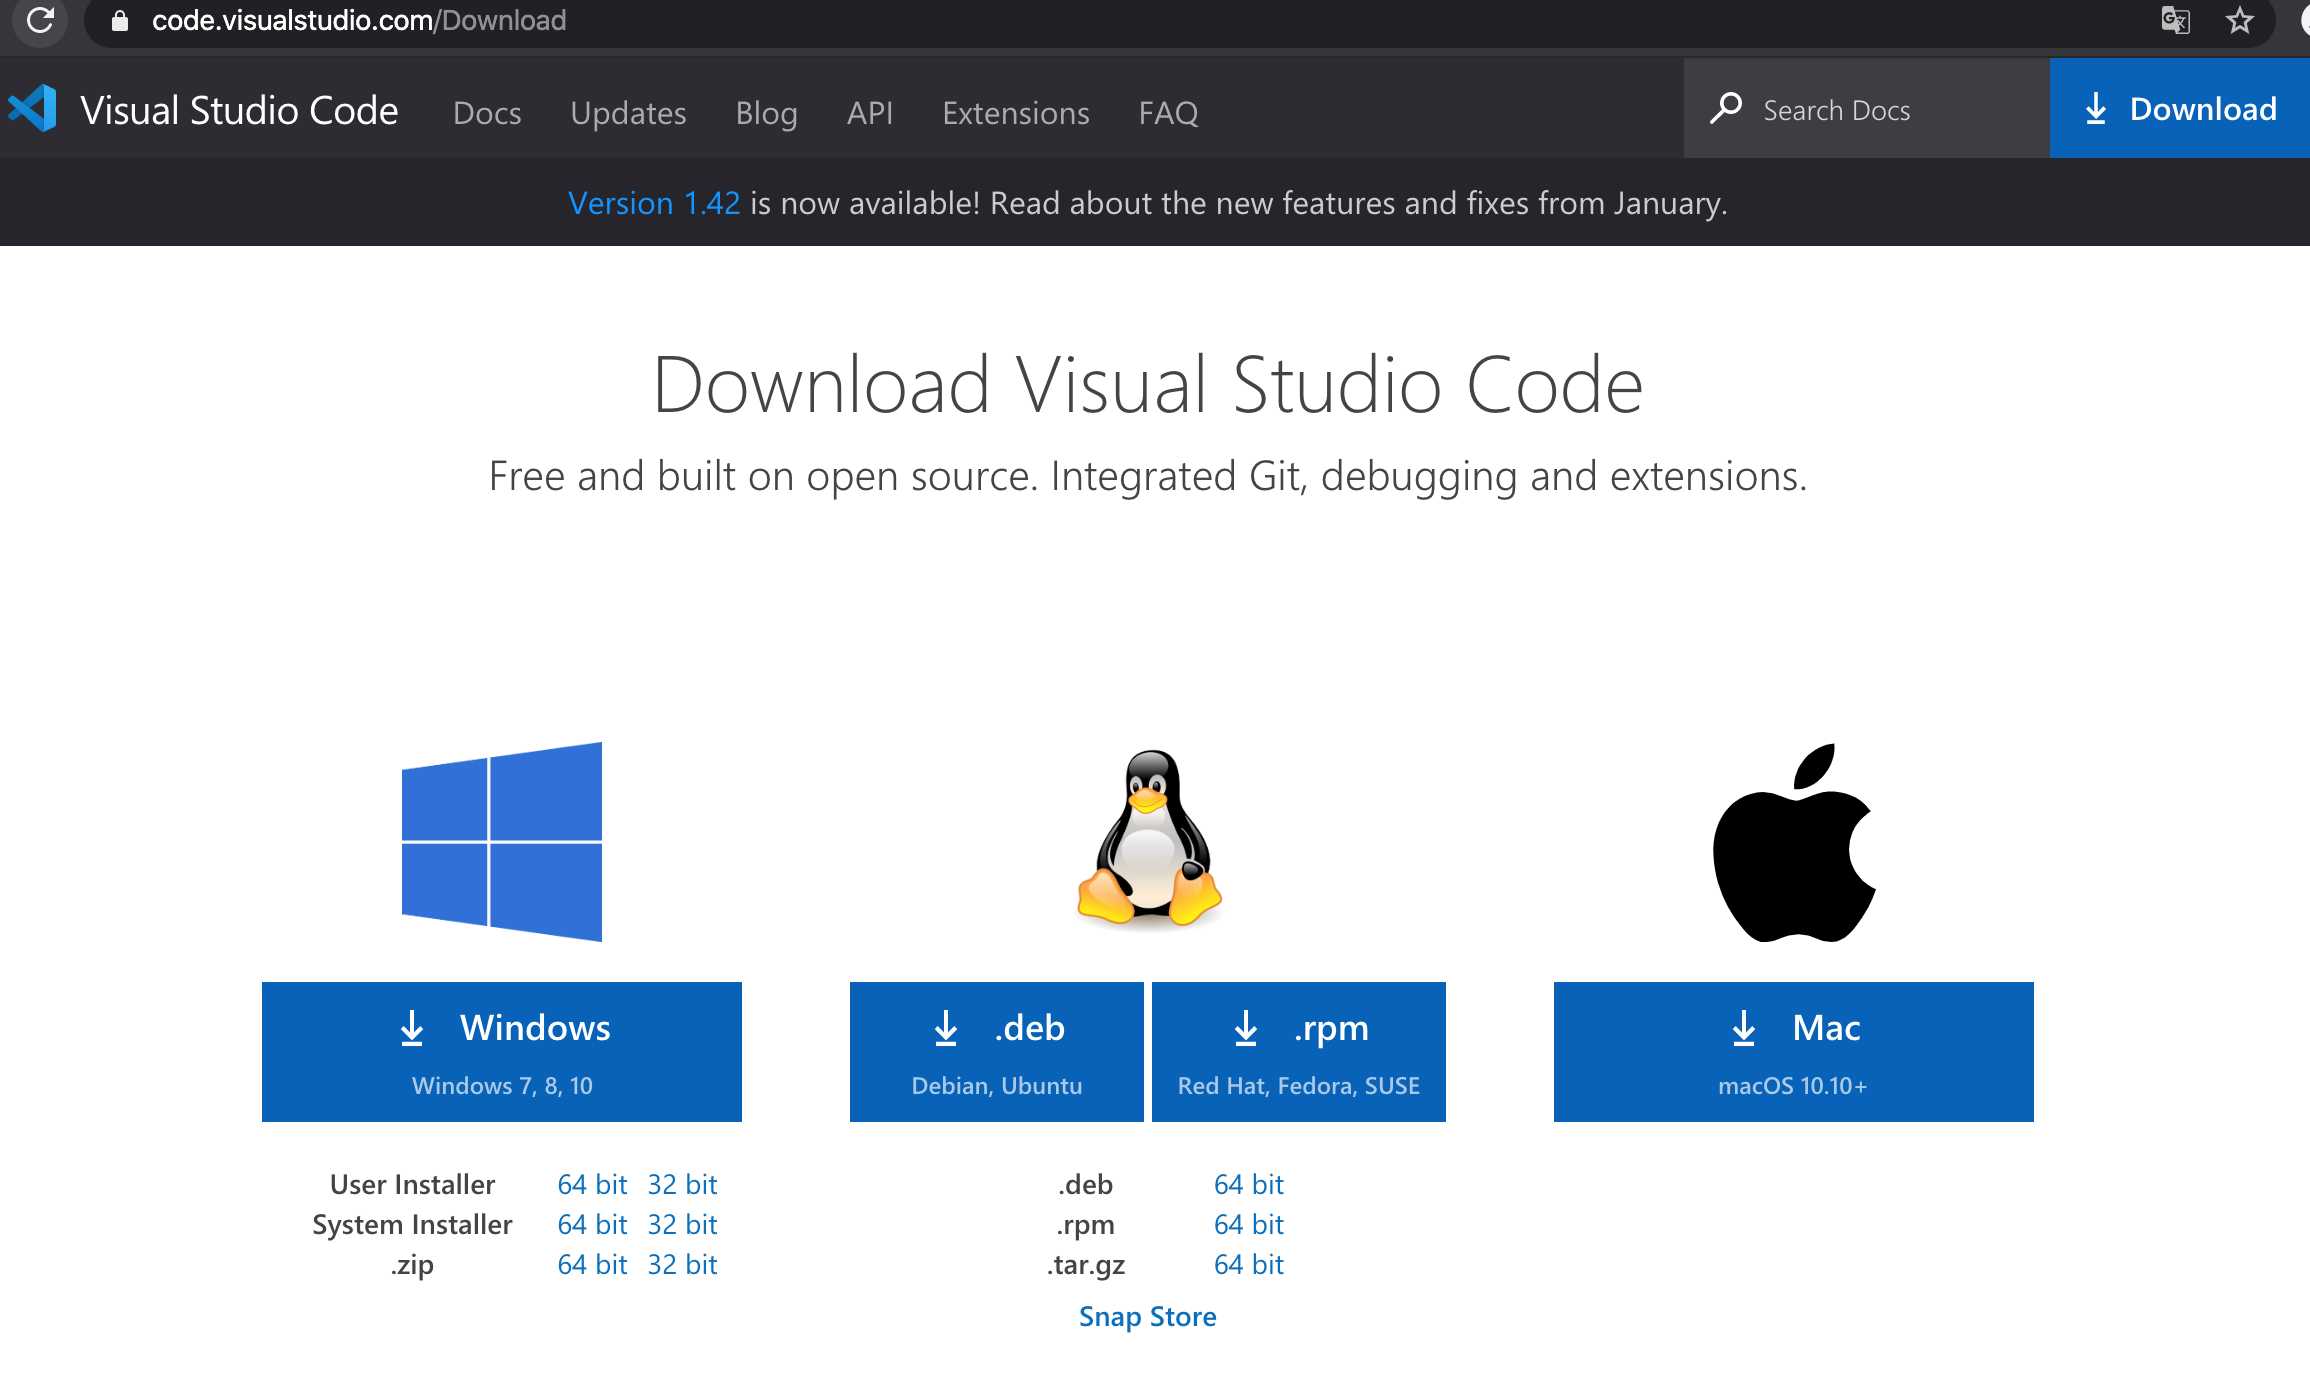Open the Snap Store link
Screen dimensions: 2310x1380
[1148, 1316]
